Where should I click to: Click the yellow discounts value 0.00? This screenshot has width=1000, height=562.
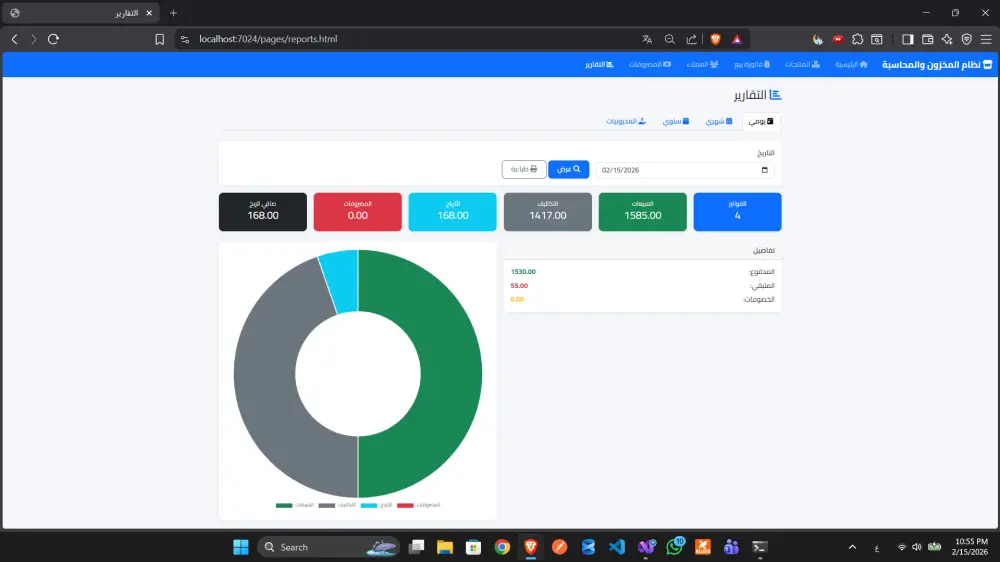517,299
